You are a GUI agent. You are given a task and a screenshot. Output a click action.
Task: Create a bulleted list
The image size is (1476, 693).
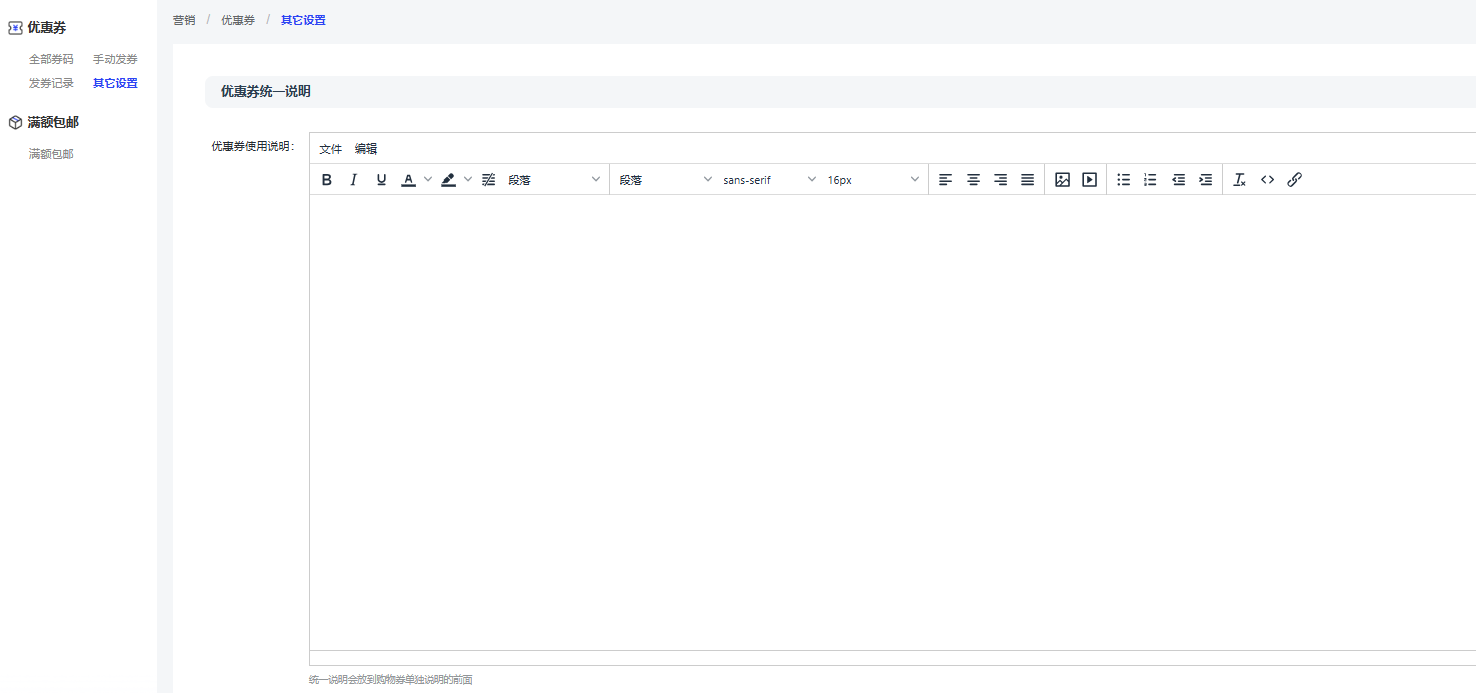tap(1123, 180)
